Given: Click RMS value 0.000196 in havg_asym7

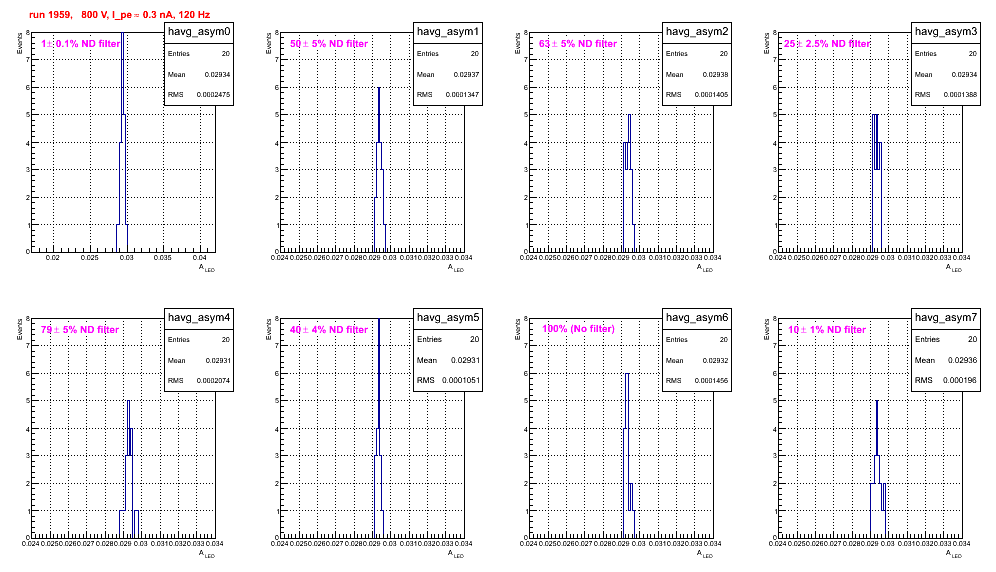Looking at the screenshot, I should pyautogui.click(x=960, y=381).
